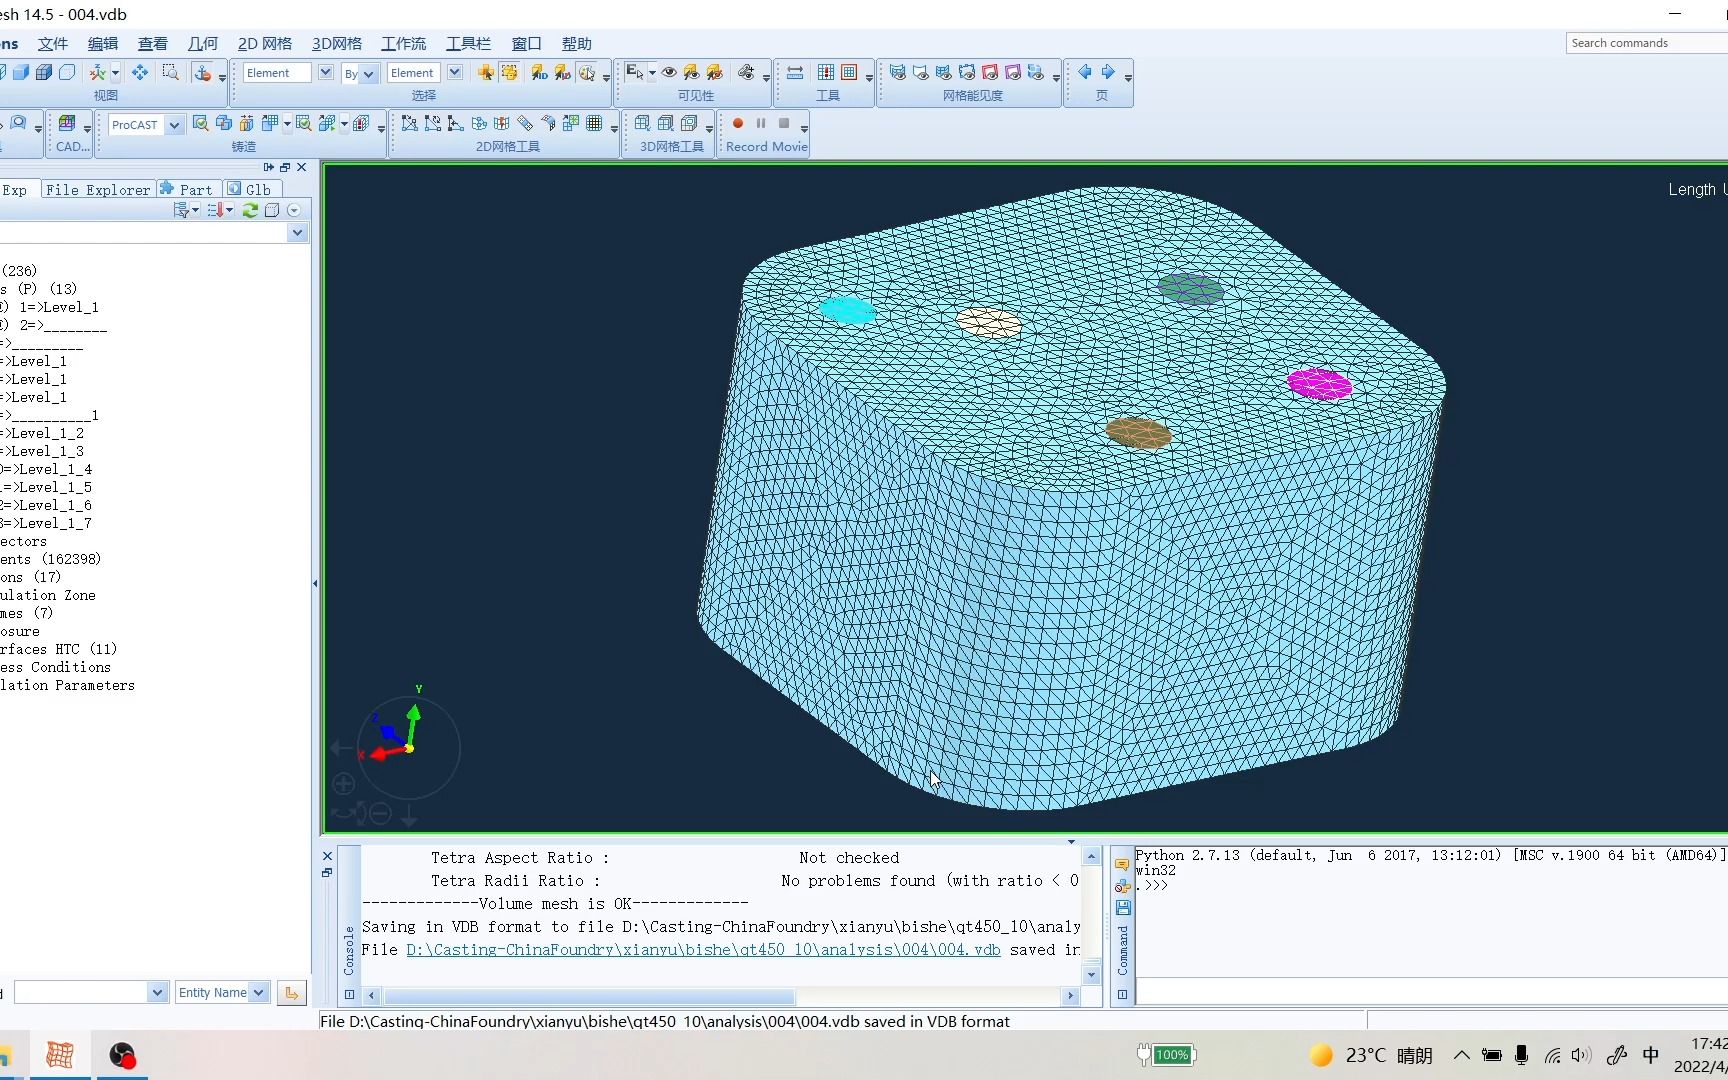Expand the round options arrow in explorer
The height and width of the screenshot is (1080, 1728).
pyautogui.click(x=293, y=210)
